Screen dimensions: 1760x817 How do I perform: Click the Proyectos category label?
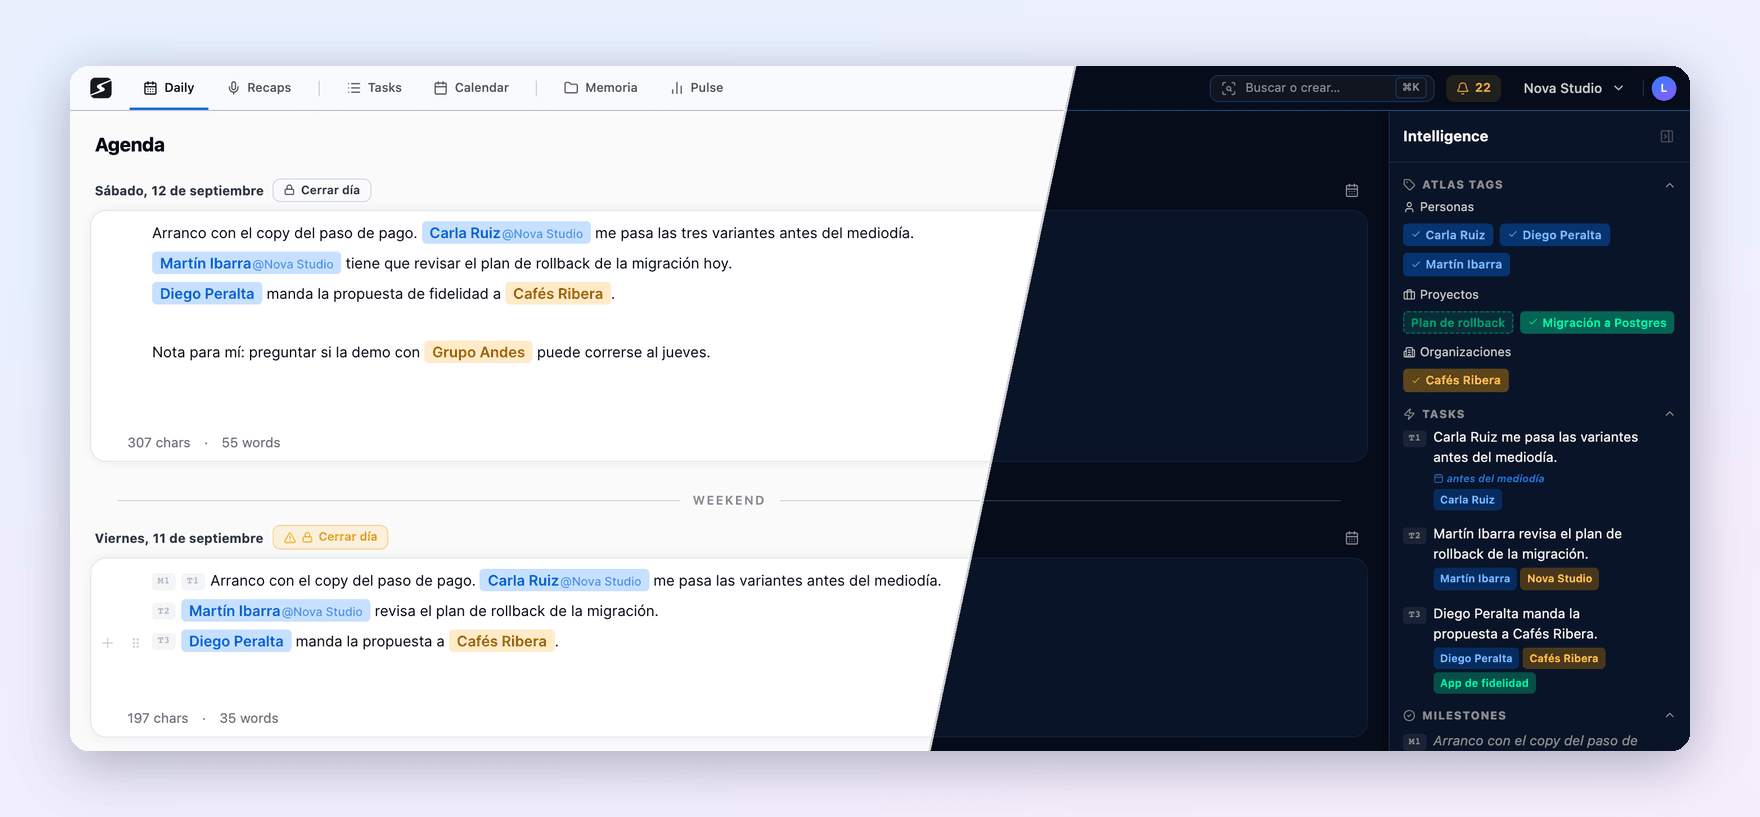1441,295
